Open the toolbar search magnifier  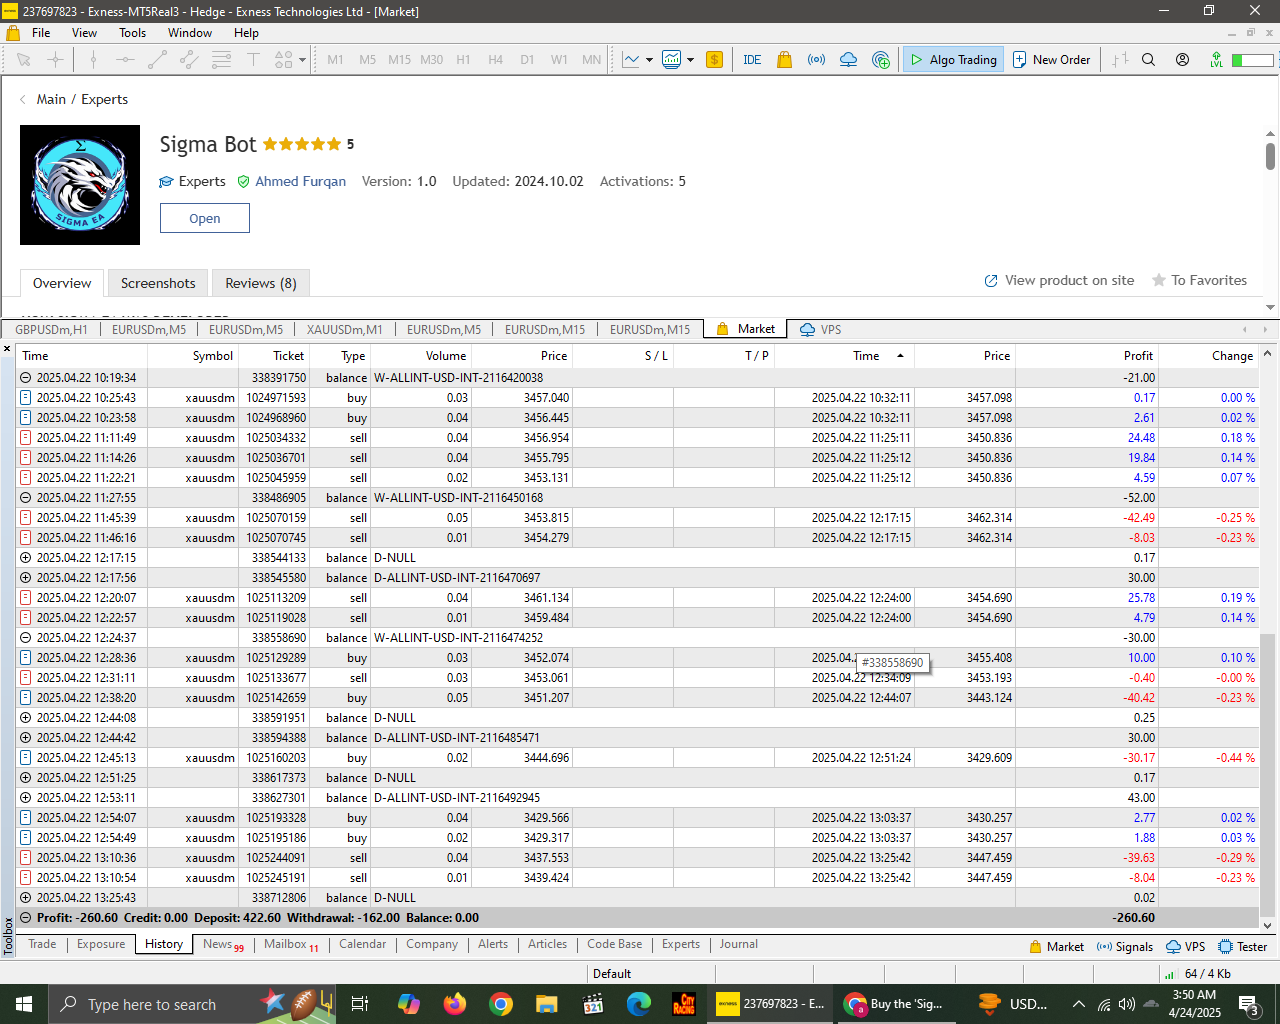(1149, 60)
